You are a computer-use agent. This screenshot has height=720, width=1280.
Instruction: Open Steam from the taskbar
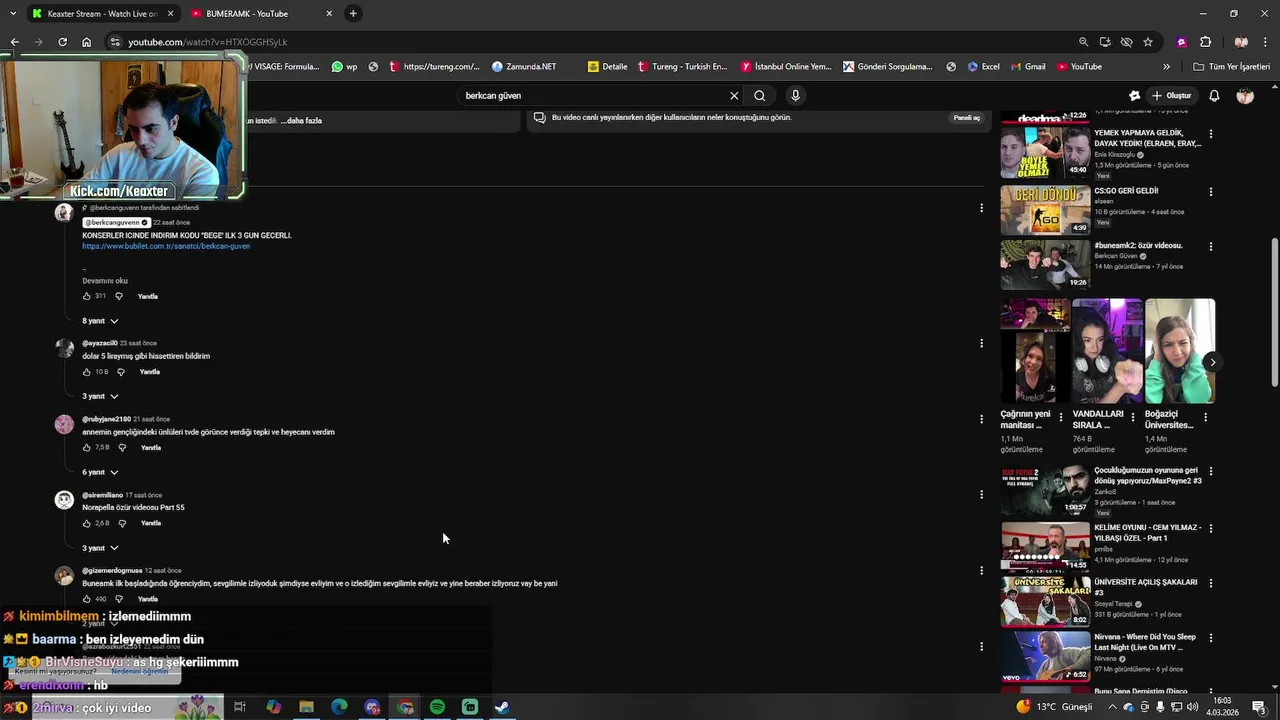click(x=502, y=707)
